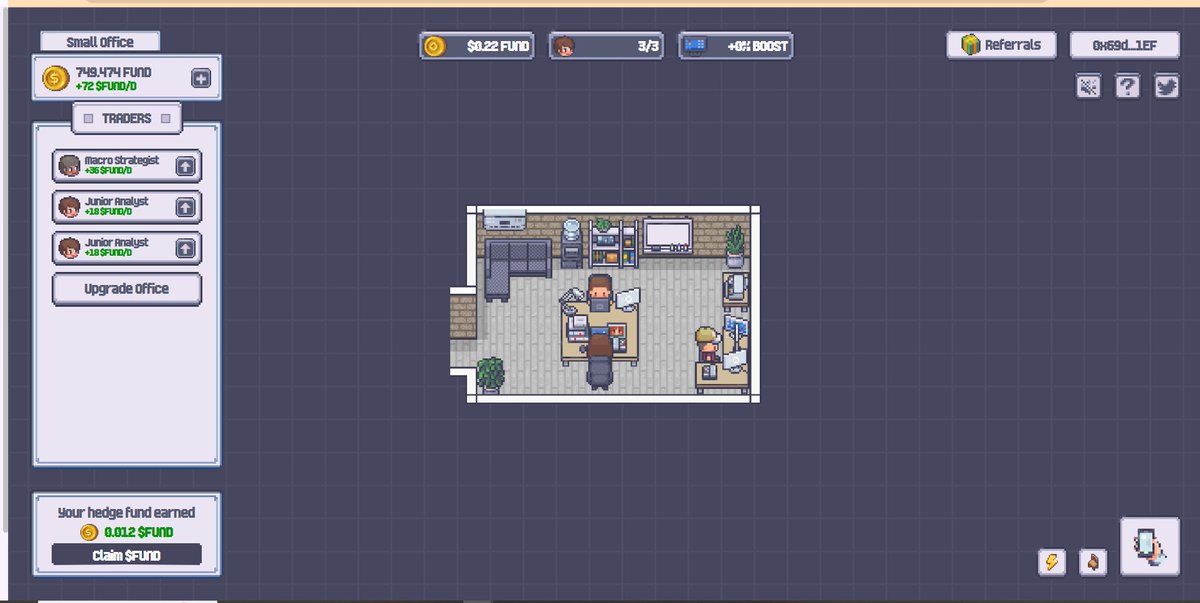Viewport: 1200px width, 603px height.
Task: Select the Small Office label tab
Action: [100, 42]
